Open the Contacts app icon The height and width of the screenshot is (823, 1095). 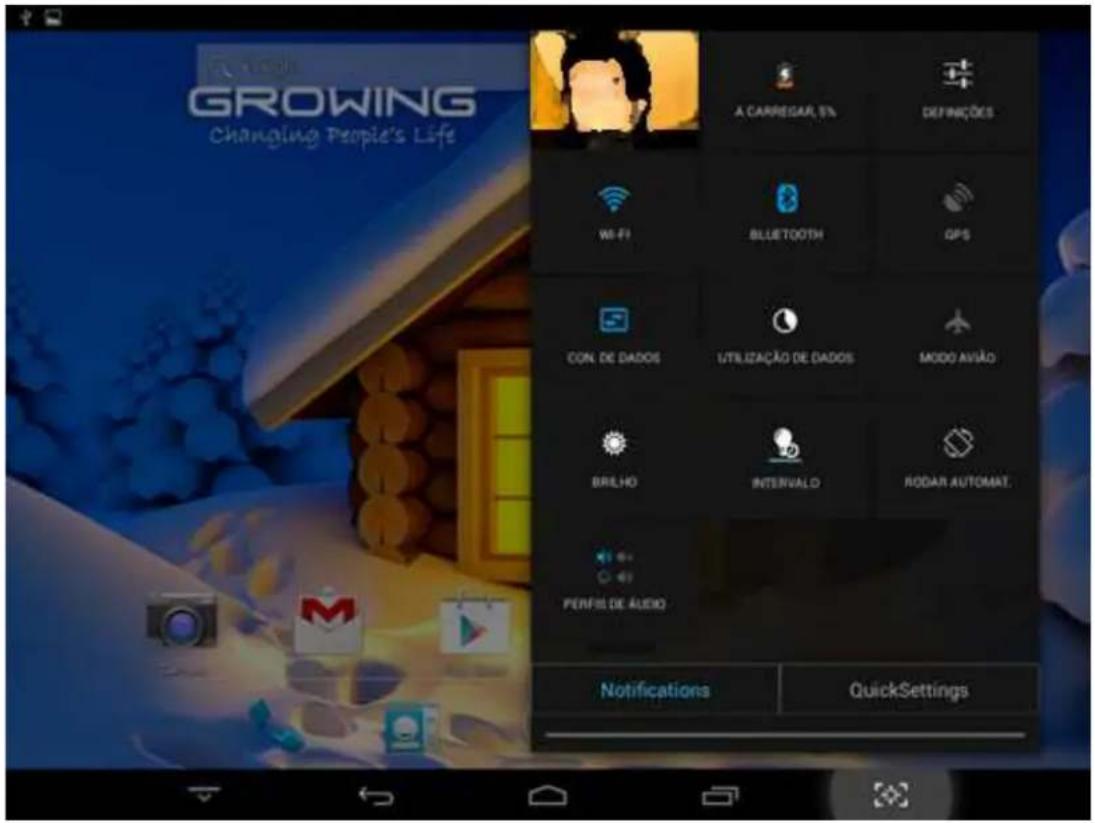(x=409, y=728)
